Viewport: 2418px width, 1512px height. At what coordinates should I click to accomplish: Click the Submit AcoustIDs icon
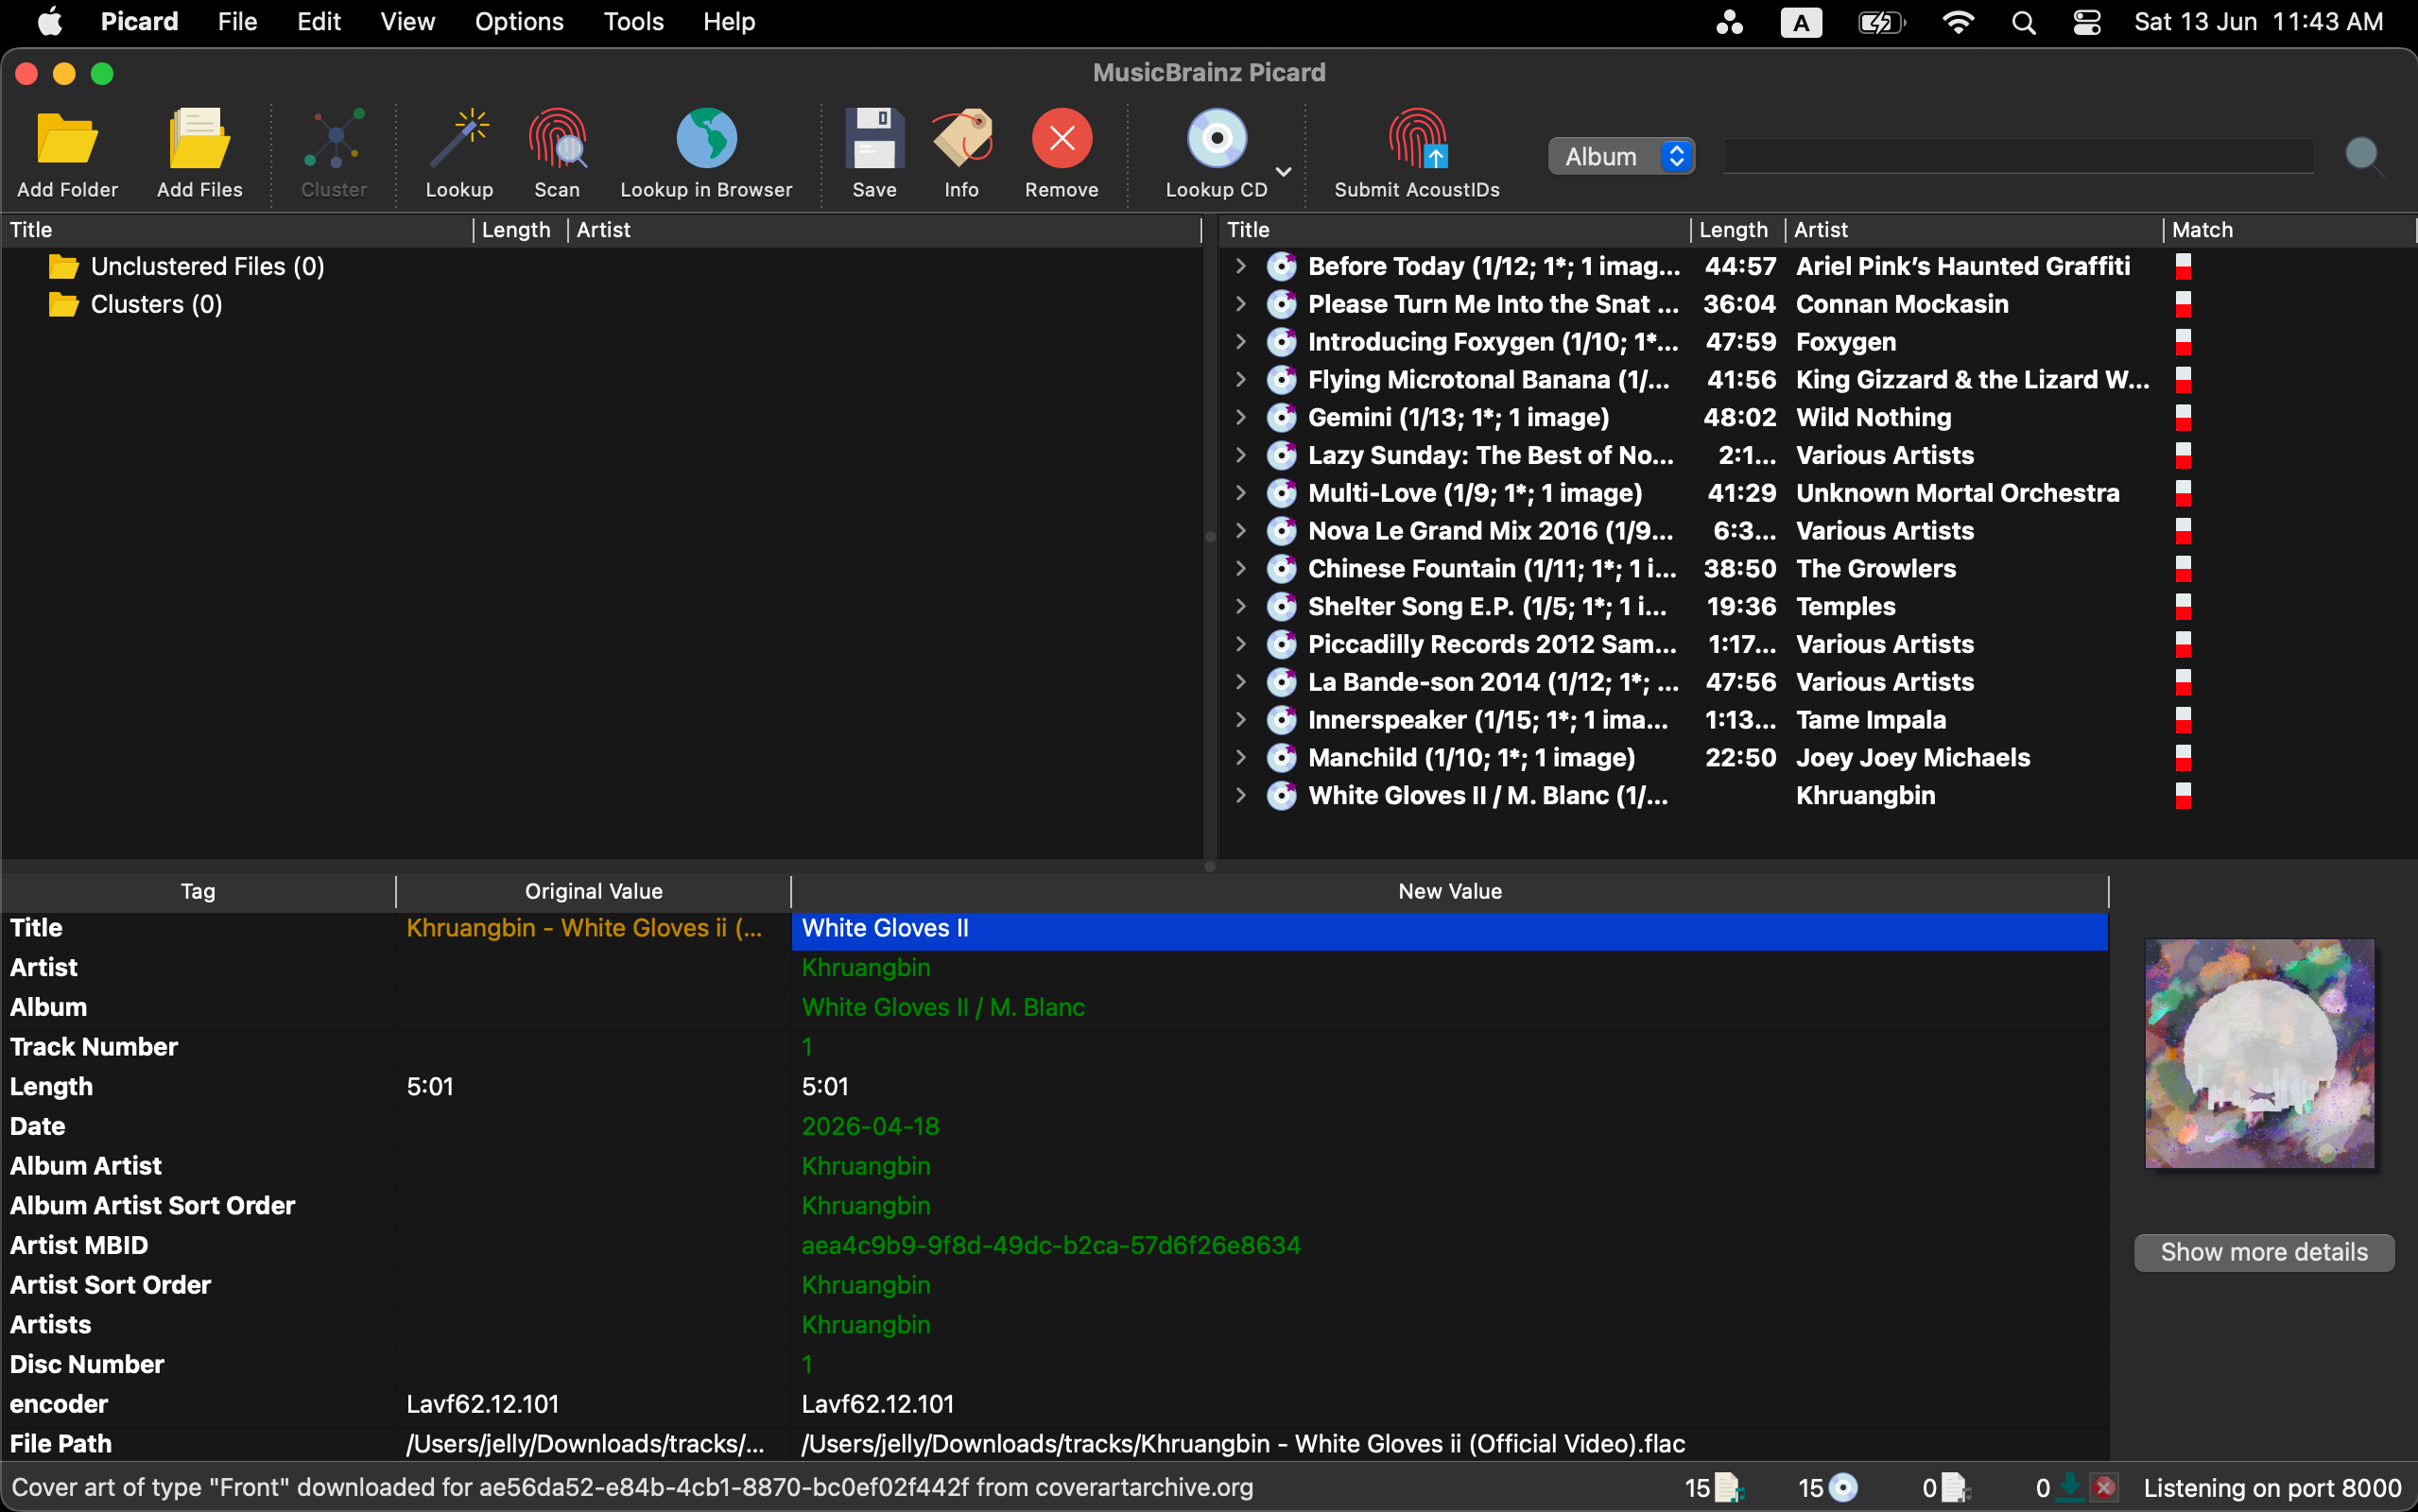tap(1417, 139)
